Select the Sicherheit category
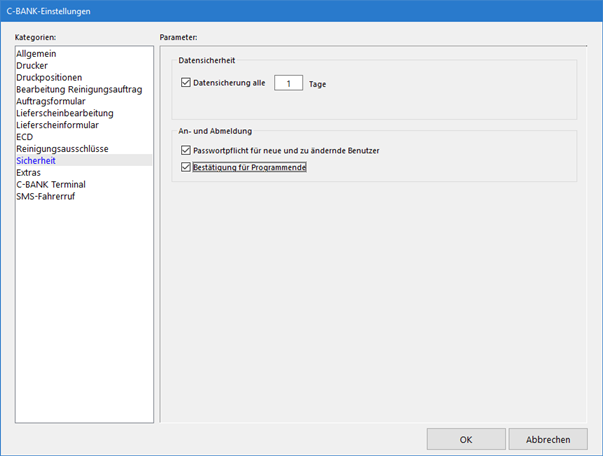 tap(38, 161)
